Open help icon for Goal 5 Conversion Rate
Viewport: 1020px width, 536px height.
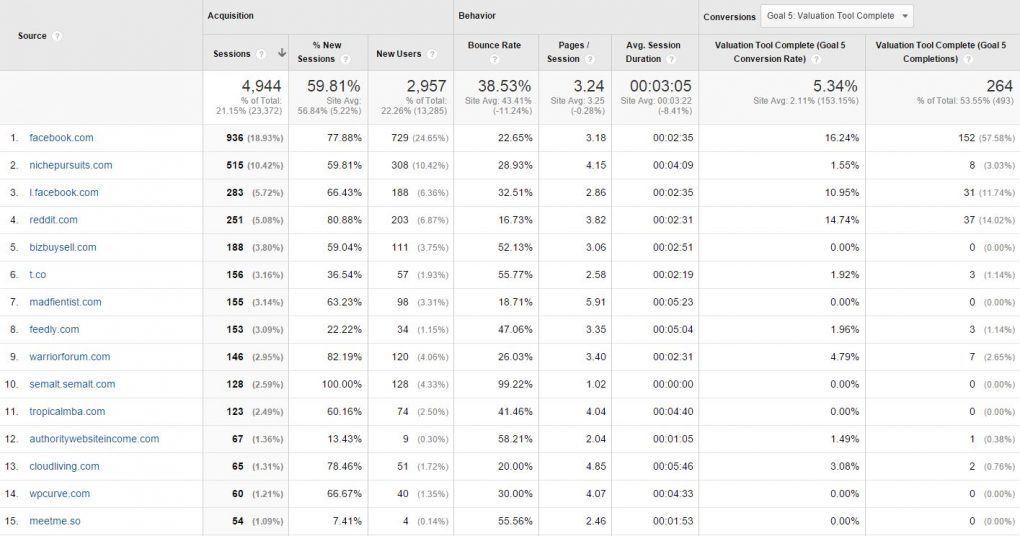click(816, 59)
